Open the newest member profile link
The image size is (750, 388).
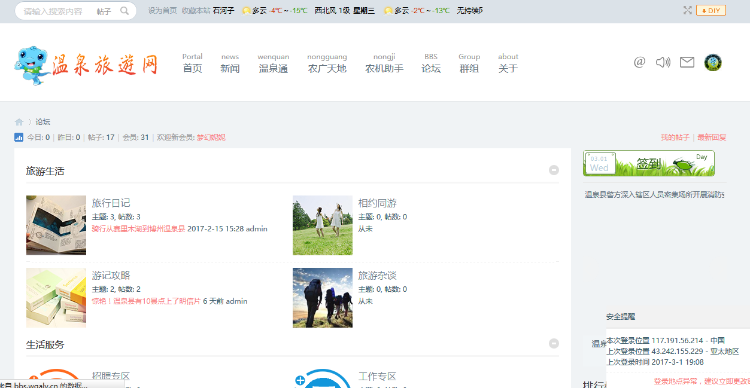211,138
